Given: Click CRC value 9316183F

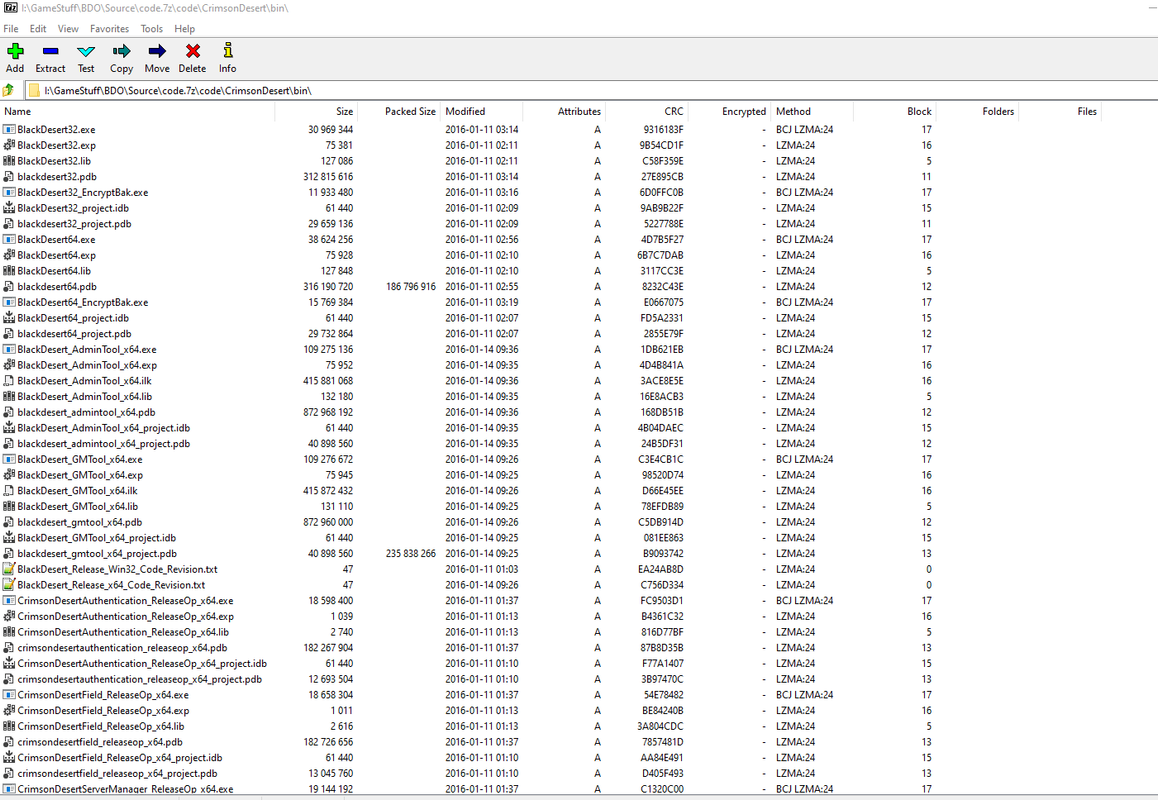Looking at the screenshot, I should pyautogui.click(x=663, y=129).
